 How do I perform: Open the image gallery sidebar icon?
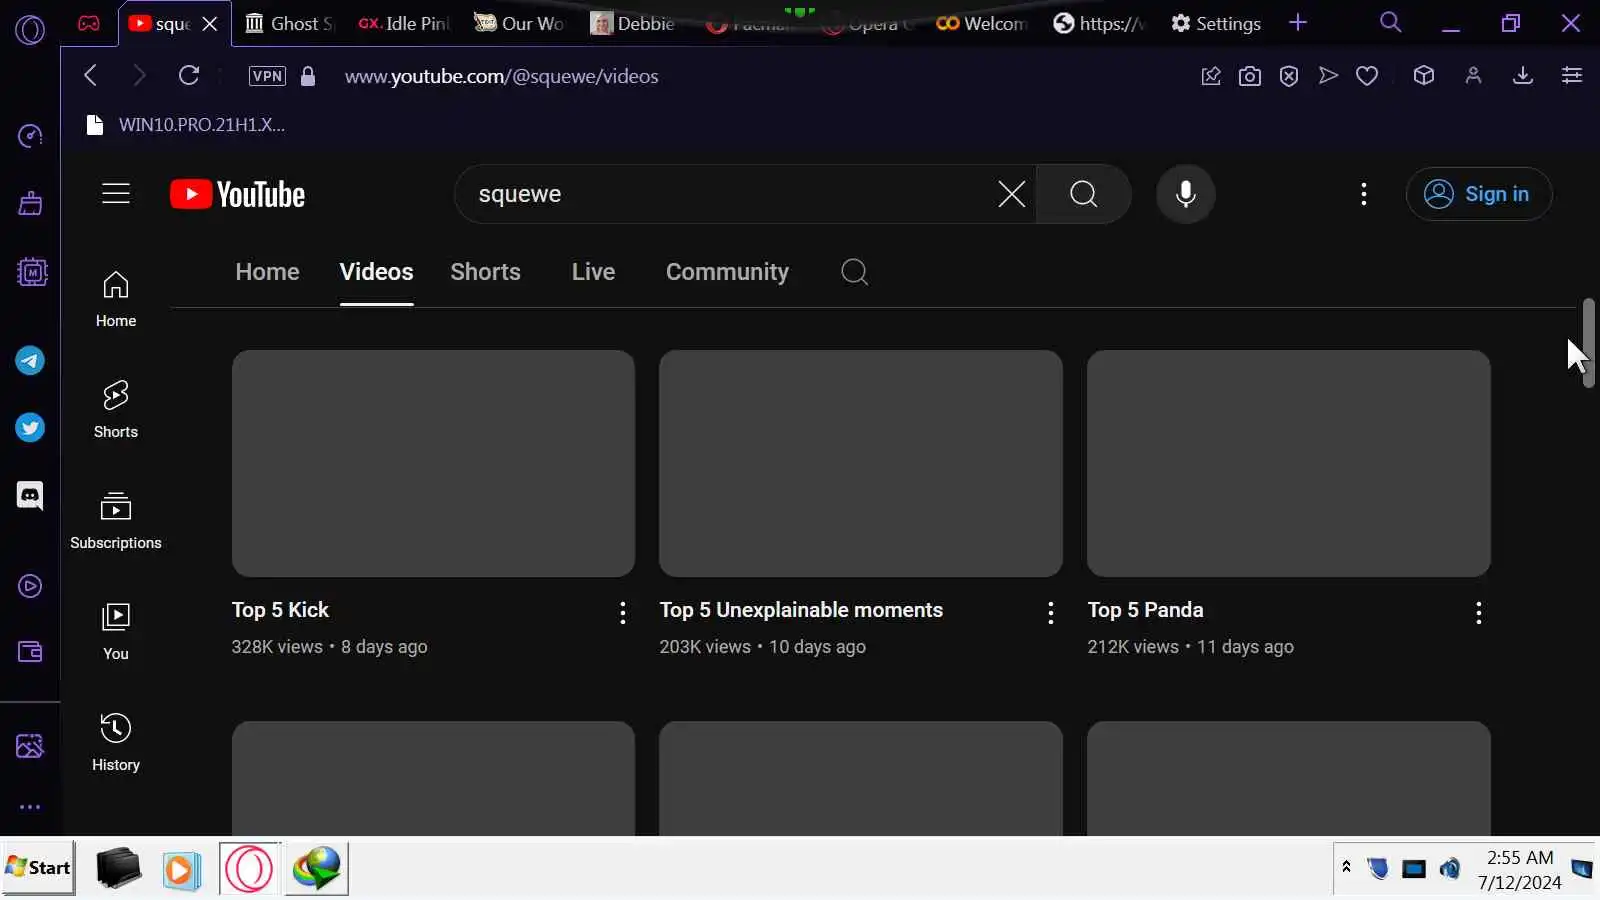(30, 745)
